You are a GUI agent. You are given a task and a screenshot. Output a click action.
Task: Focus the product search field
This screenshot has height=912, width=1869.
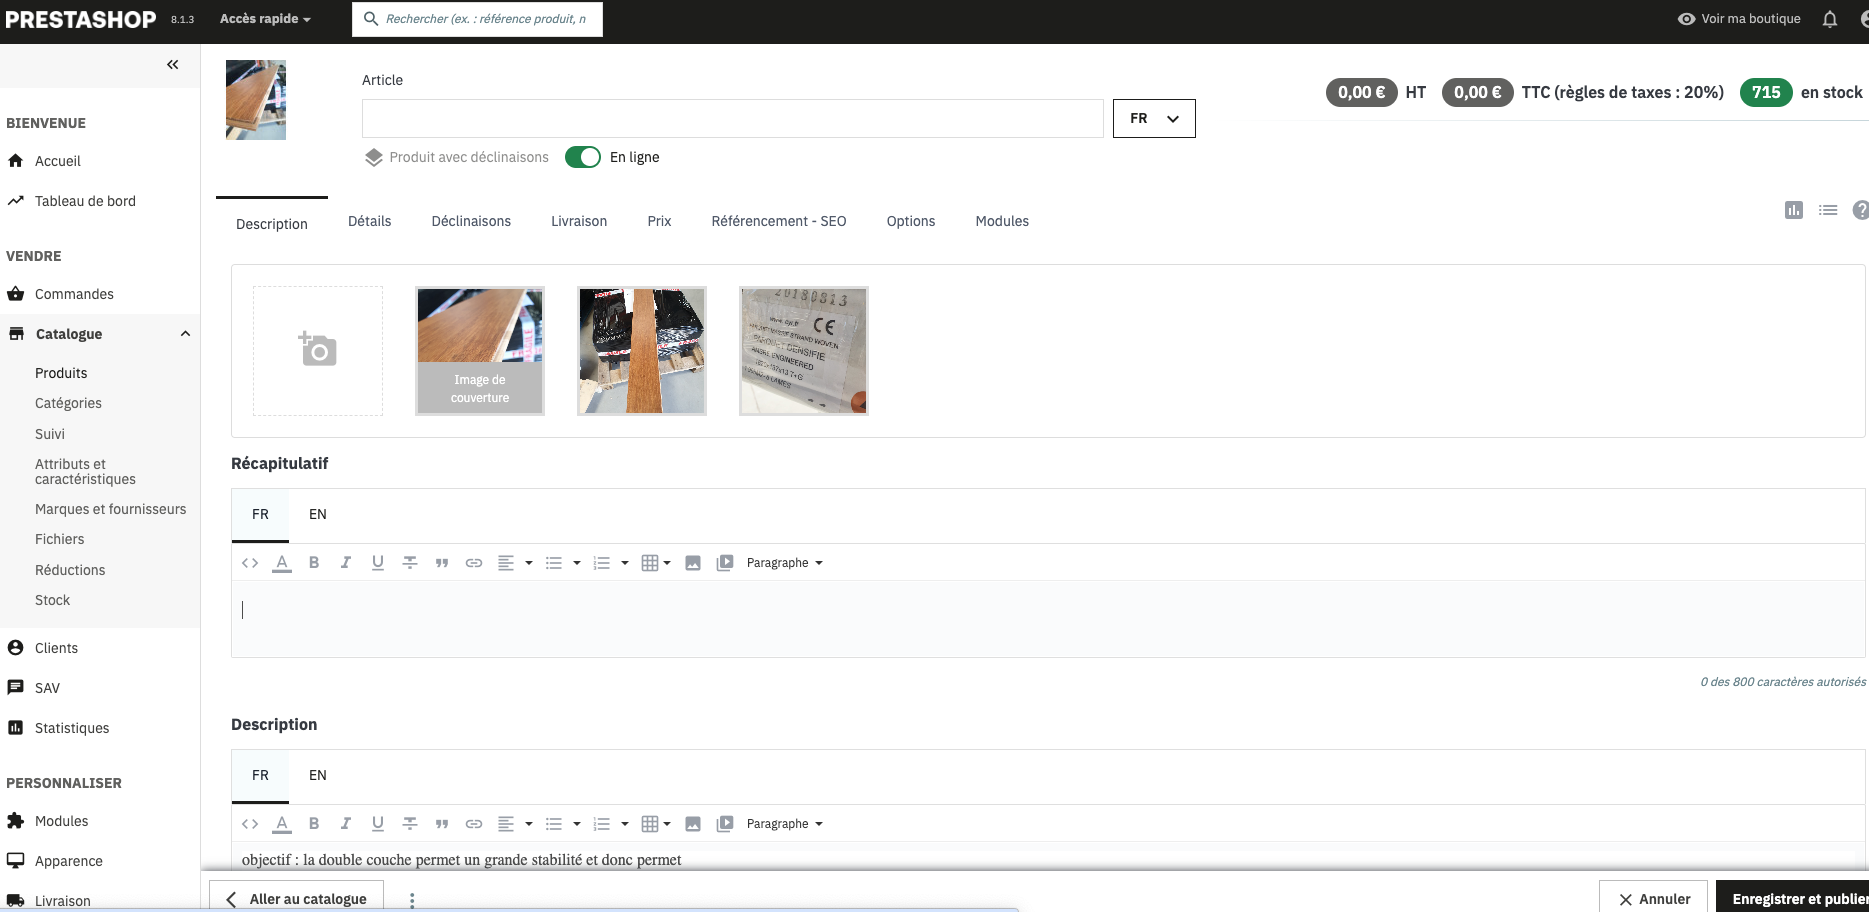[x=478, y=19]
